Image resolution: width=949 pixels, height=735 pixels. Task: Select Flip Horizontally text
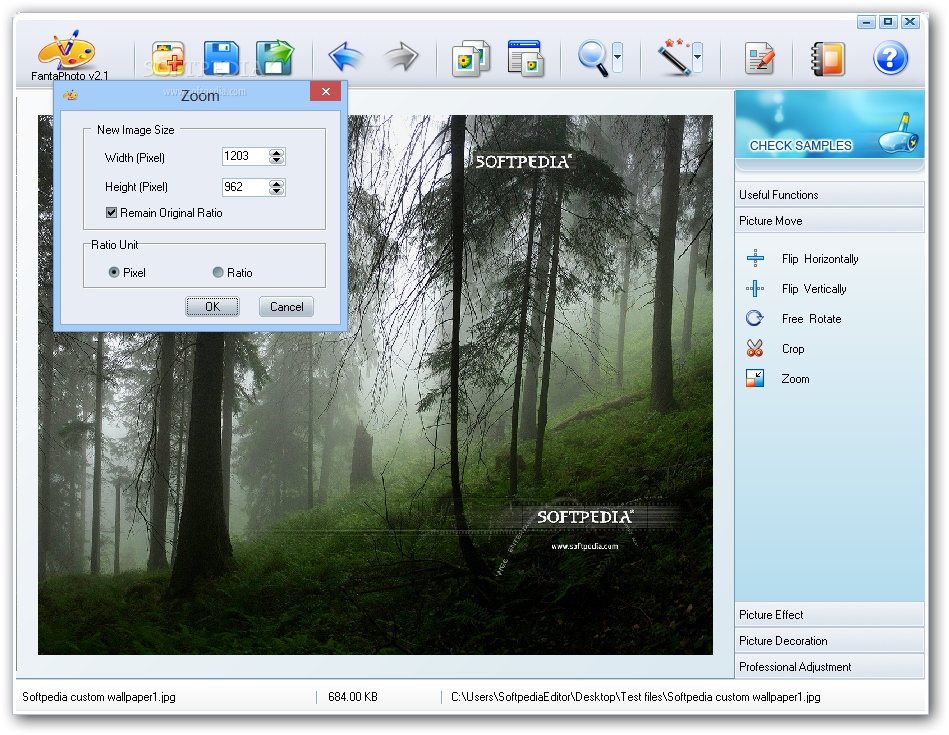coord(819,259)
